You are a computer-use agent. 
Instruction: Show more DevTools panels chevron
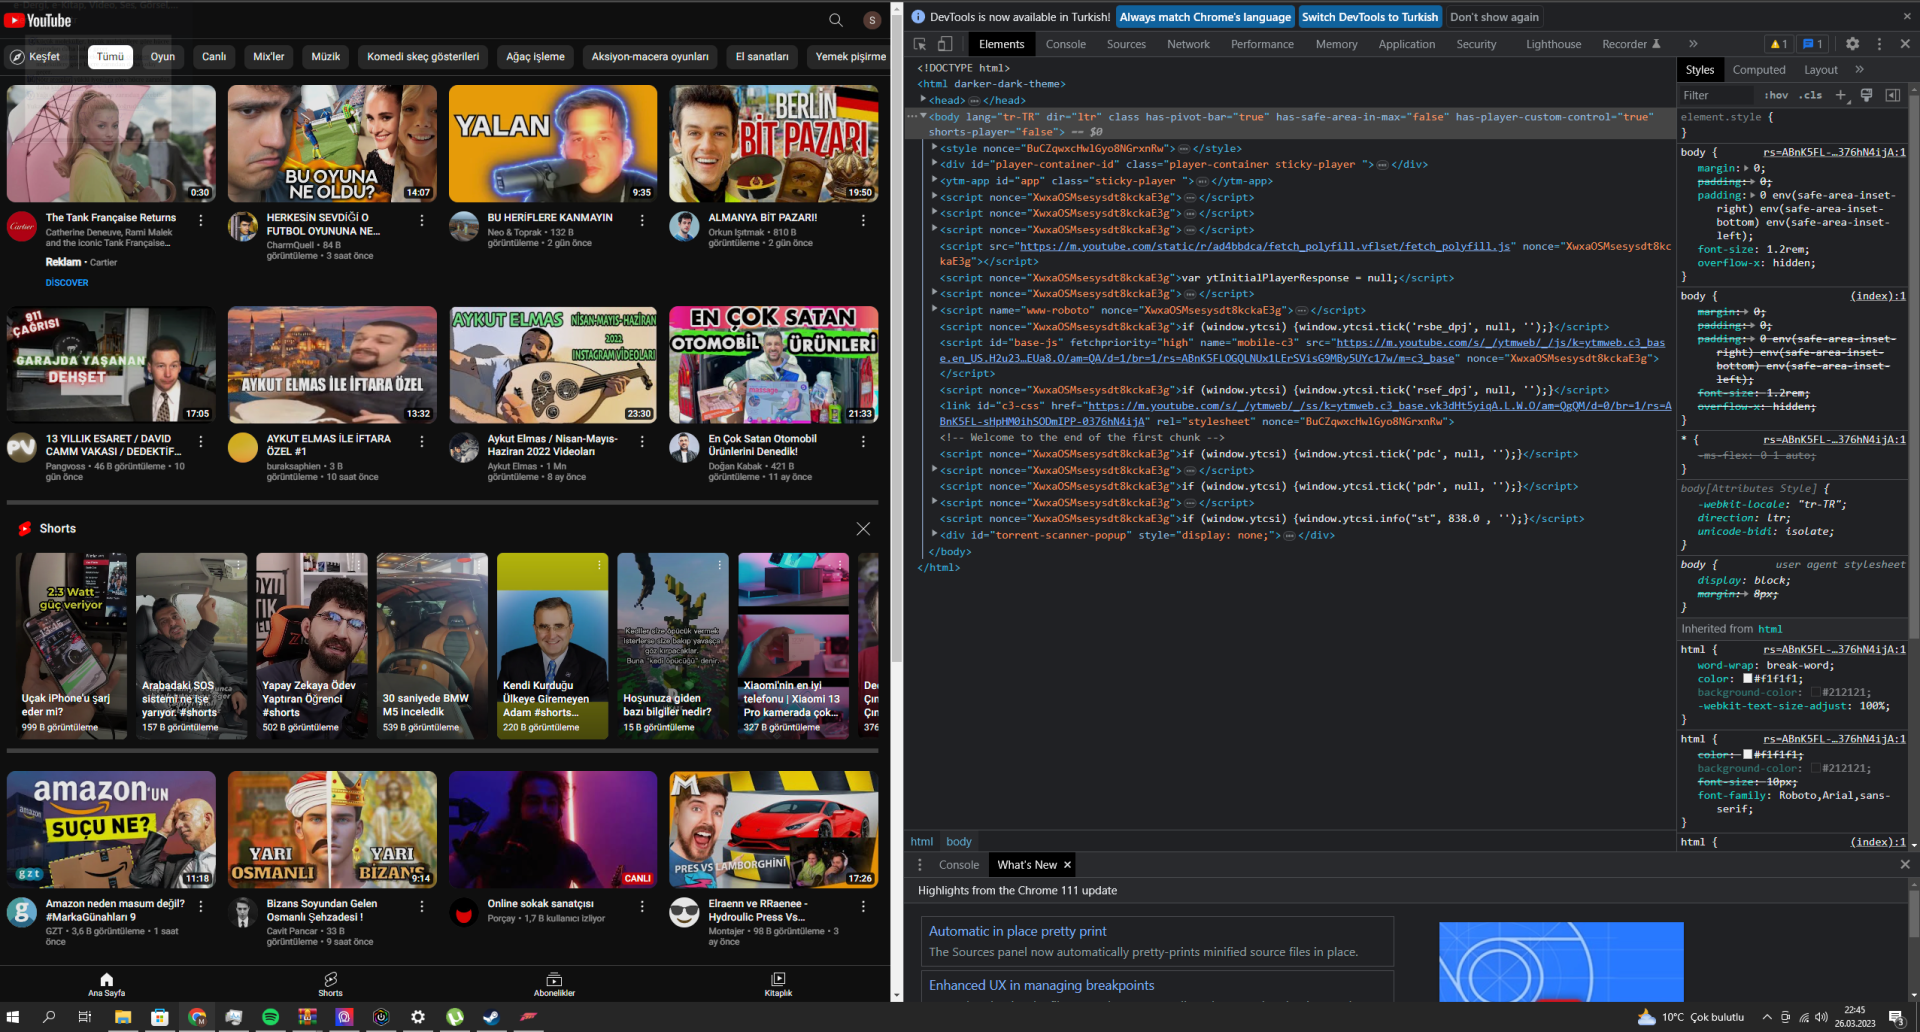(x=1693, y=44)
